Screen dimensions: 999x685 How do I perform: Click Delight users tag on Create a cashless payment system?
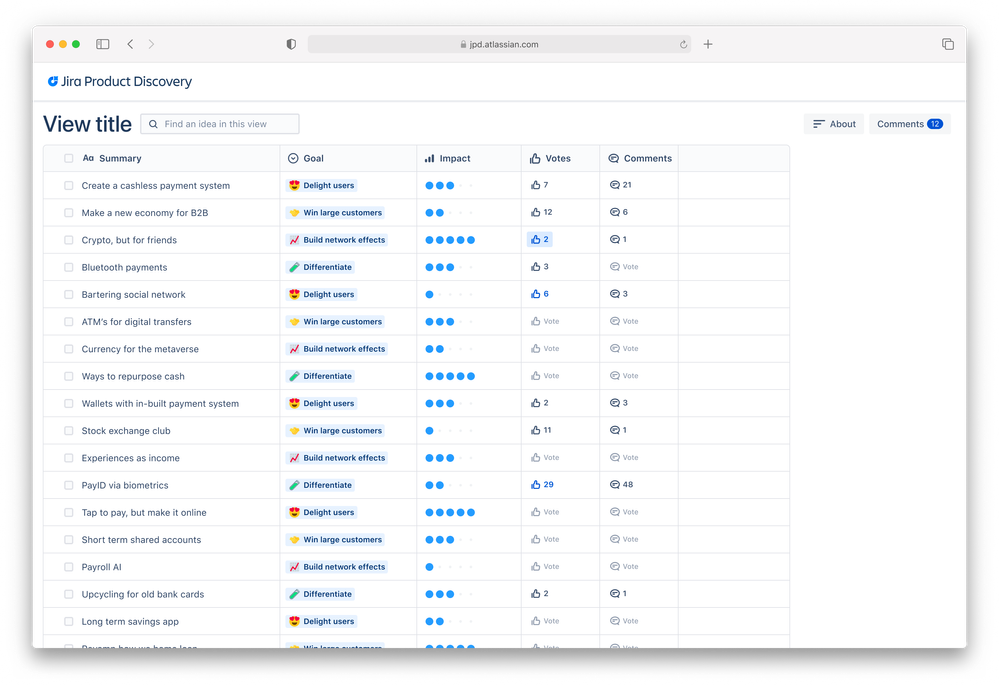click(x=322, y=185)
